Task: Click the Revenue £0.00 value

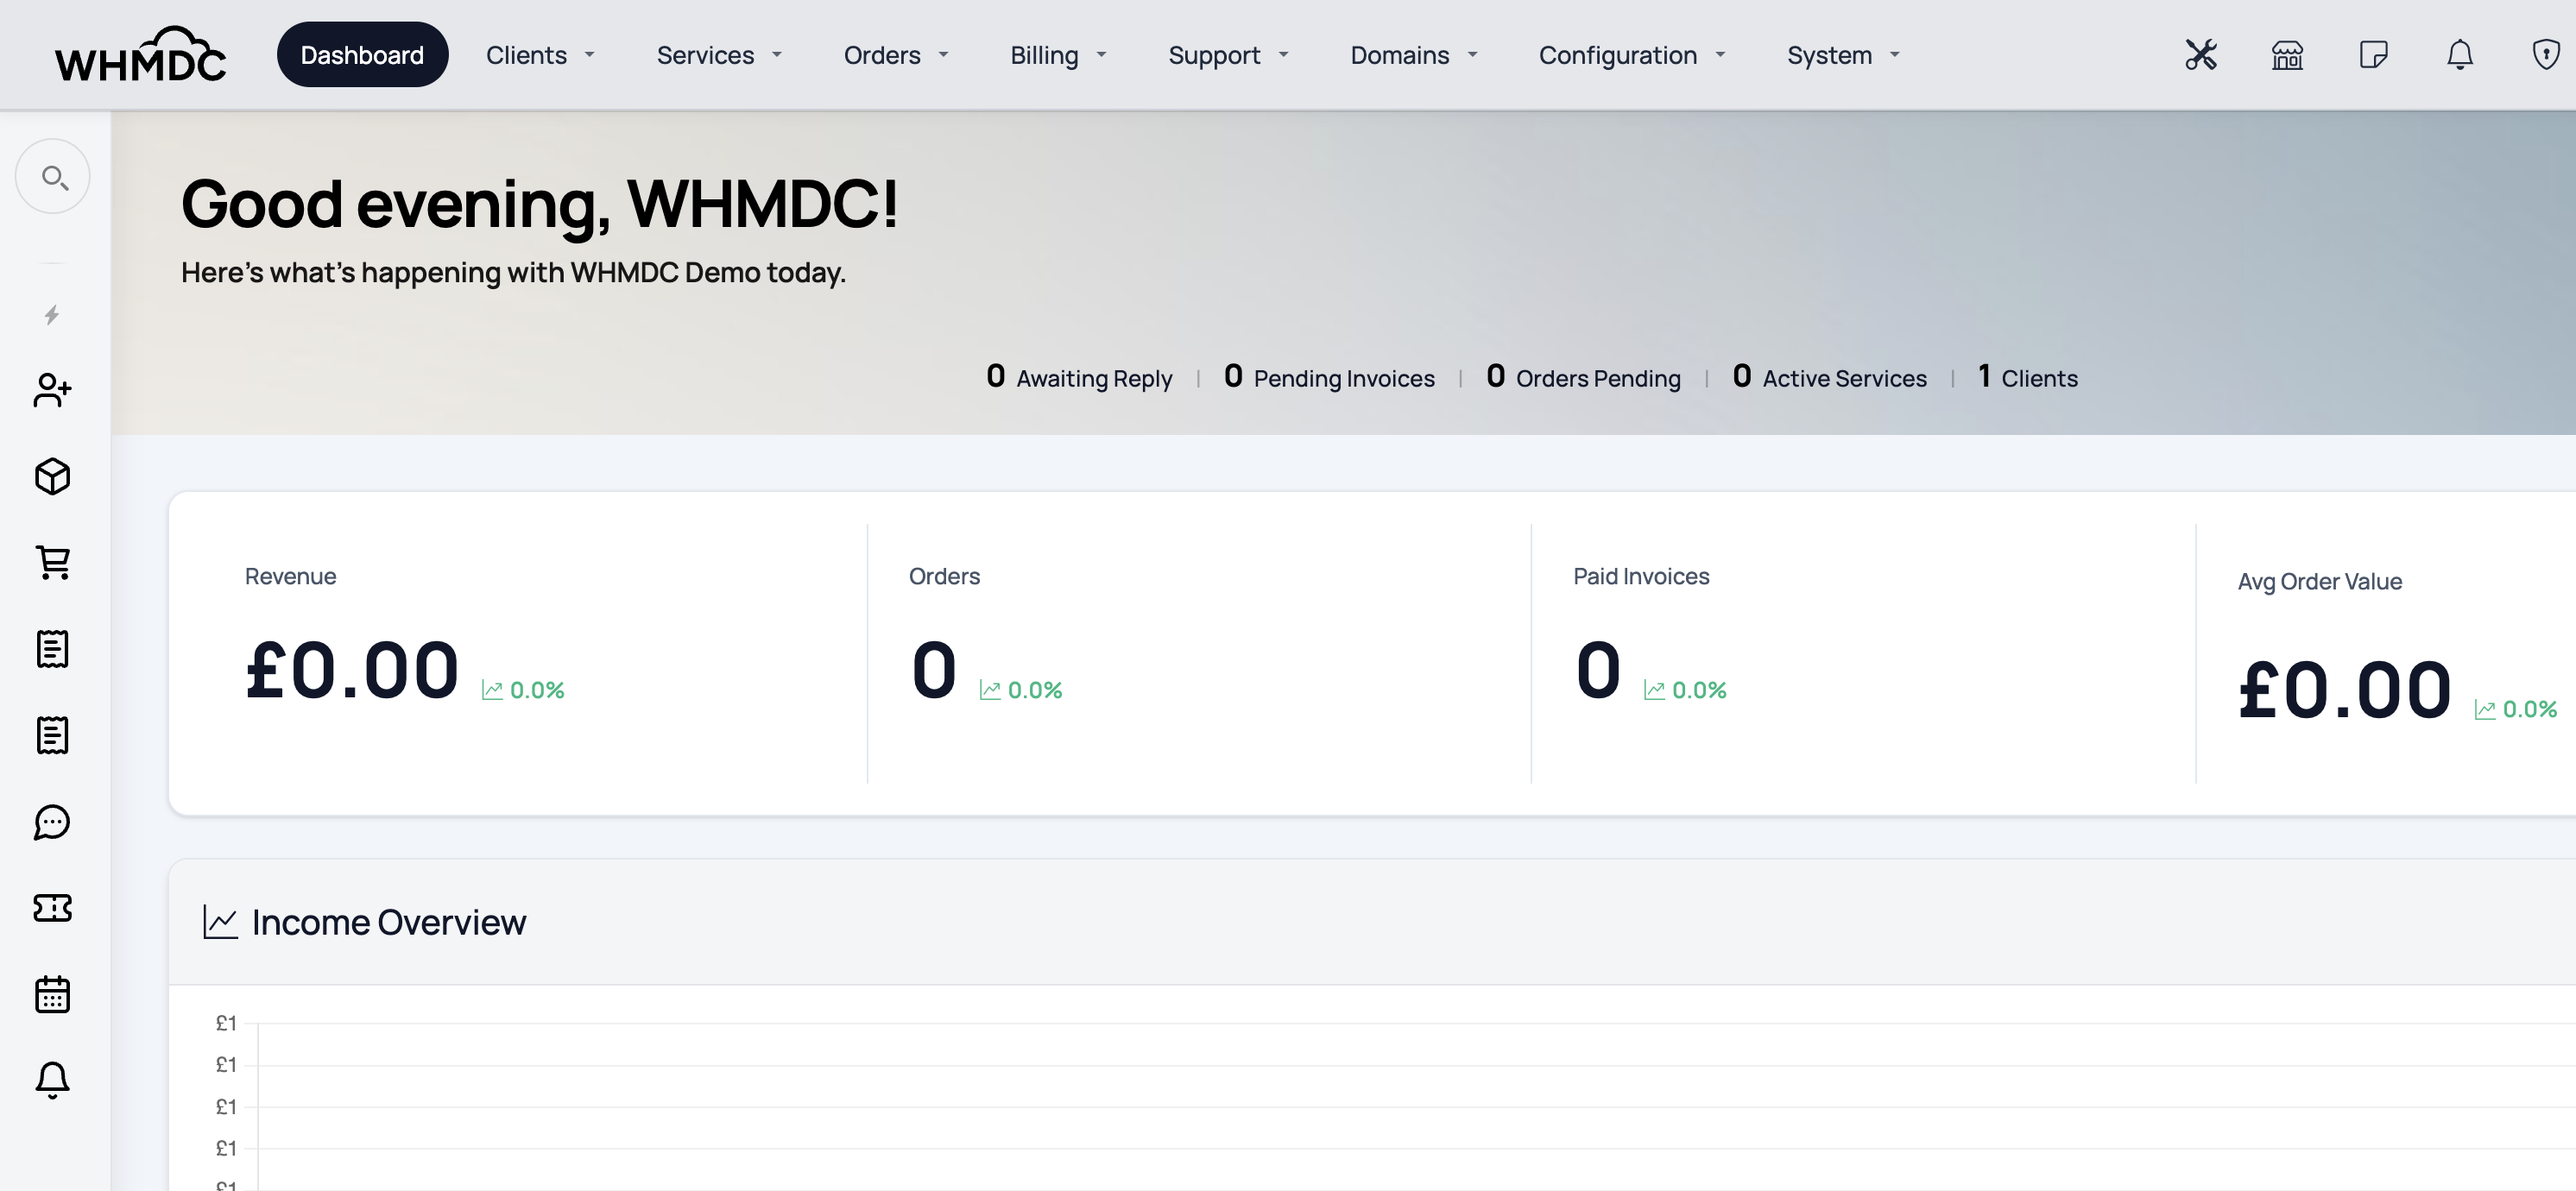Action: click(352, 670)
